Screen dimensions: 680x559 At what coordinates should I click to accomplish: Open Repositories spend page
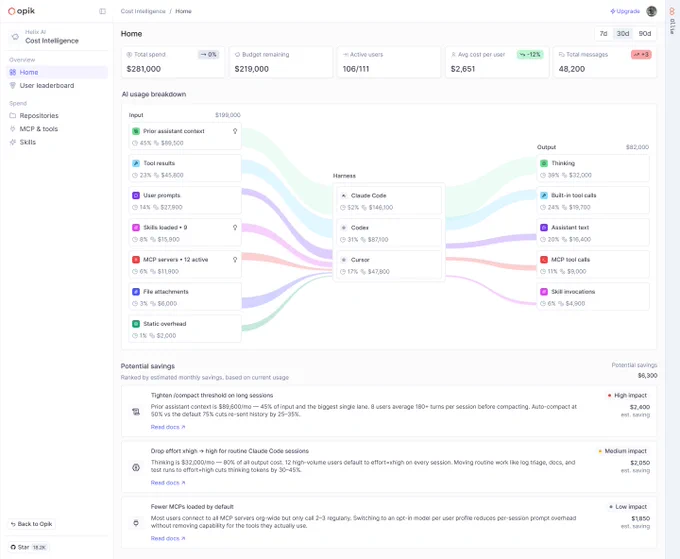point(57,115)
